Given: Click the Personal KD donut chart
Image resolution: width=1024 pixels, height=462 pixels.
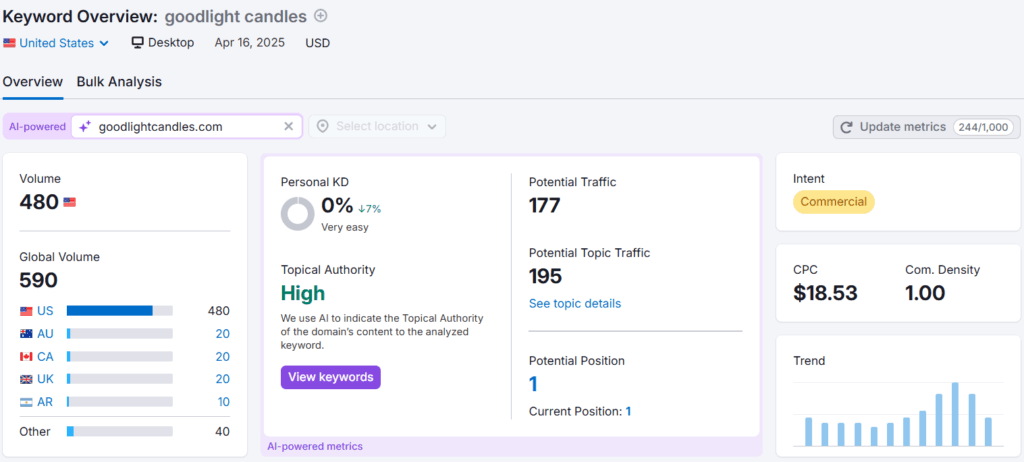Looking at the screenshot, I should tap(298, 214).
